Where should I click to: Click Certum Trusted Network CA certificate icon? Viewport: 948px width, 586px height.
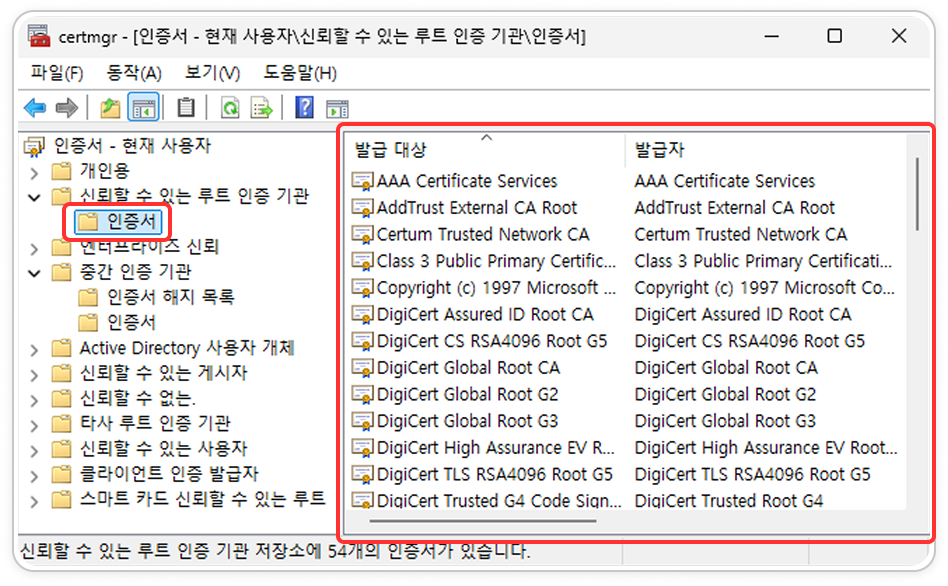tap(362, 234)
